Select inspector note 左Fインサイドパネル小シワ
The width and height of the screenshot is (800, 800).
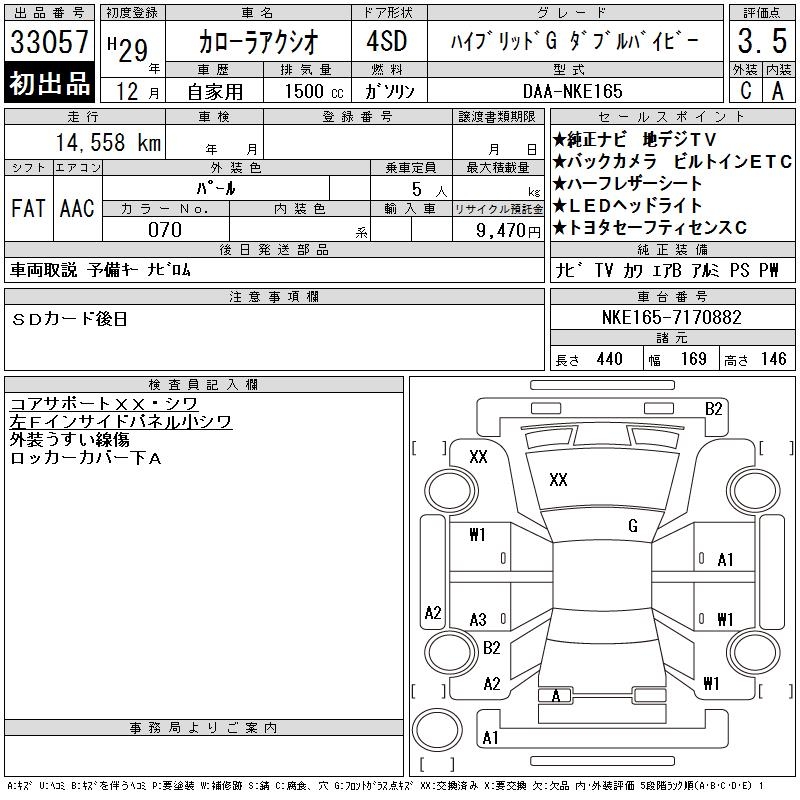tap(121, 421)
